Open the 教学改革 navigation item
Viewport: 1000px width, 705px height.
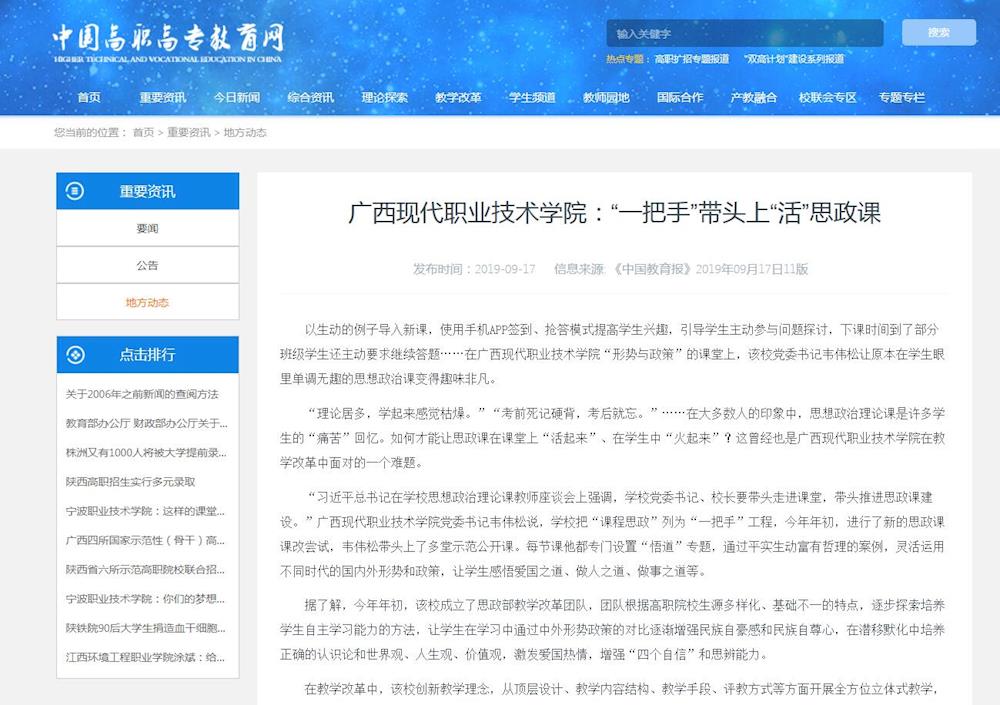(x=458, y=98)
